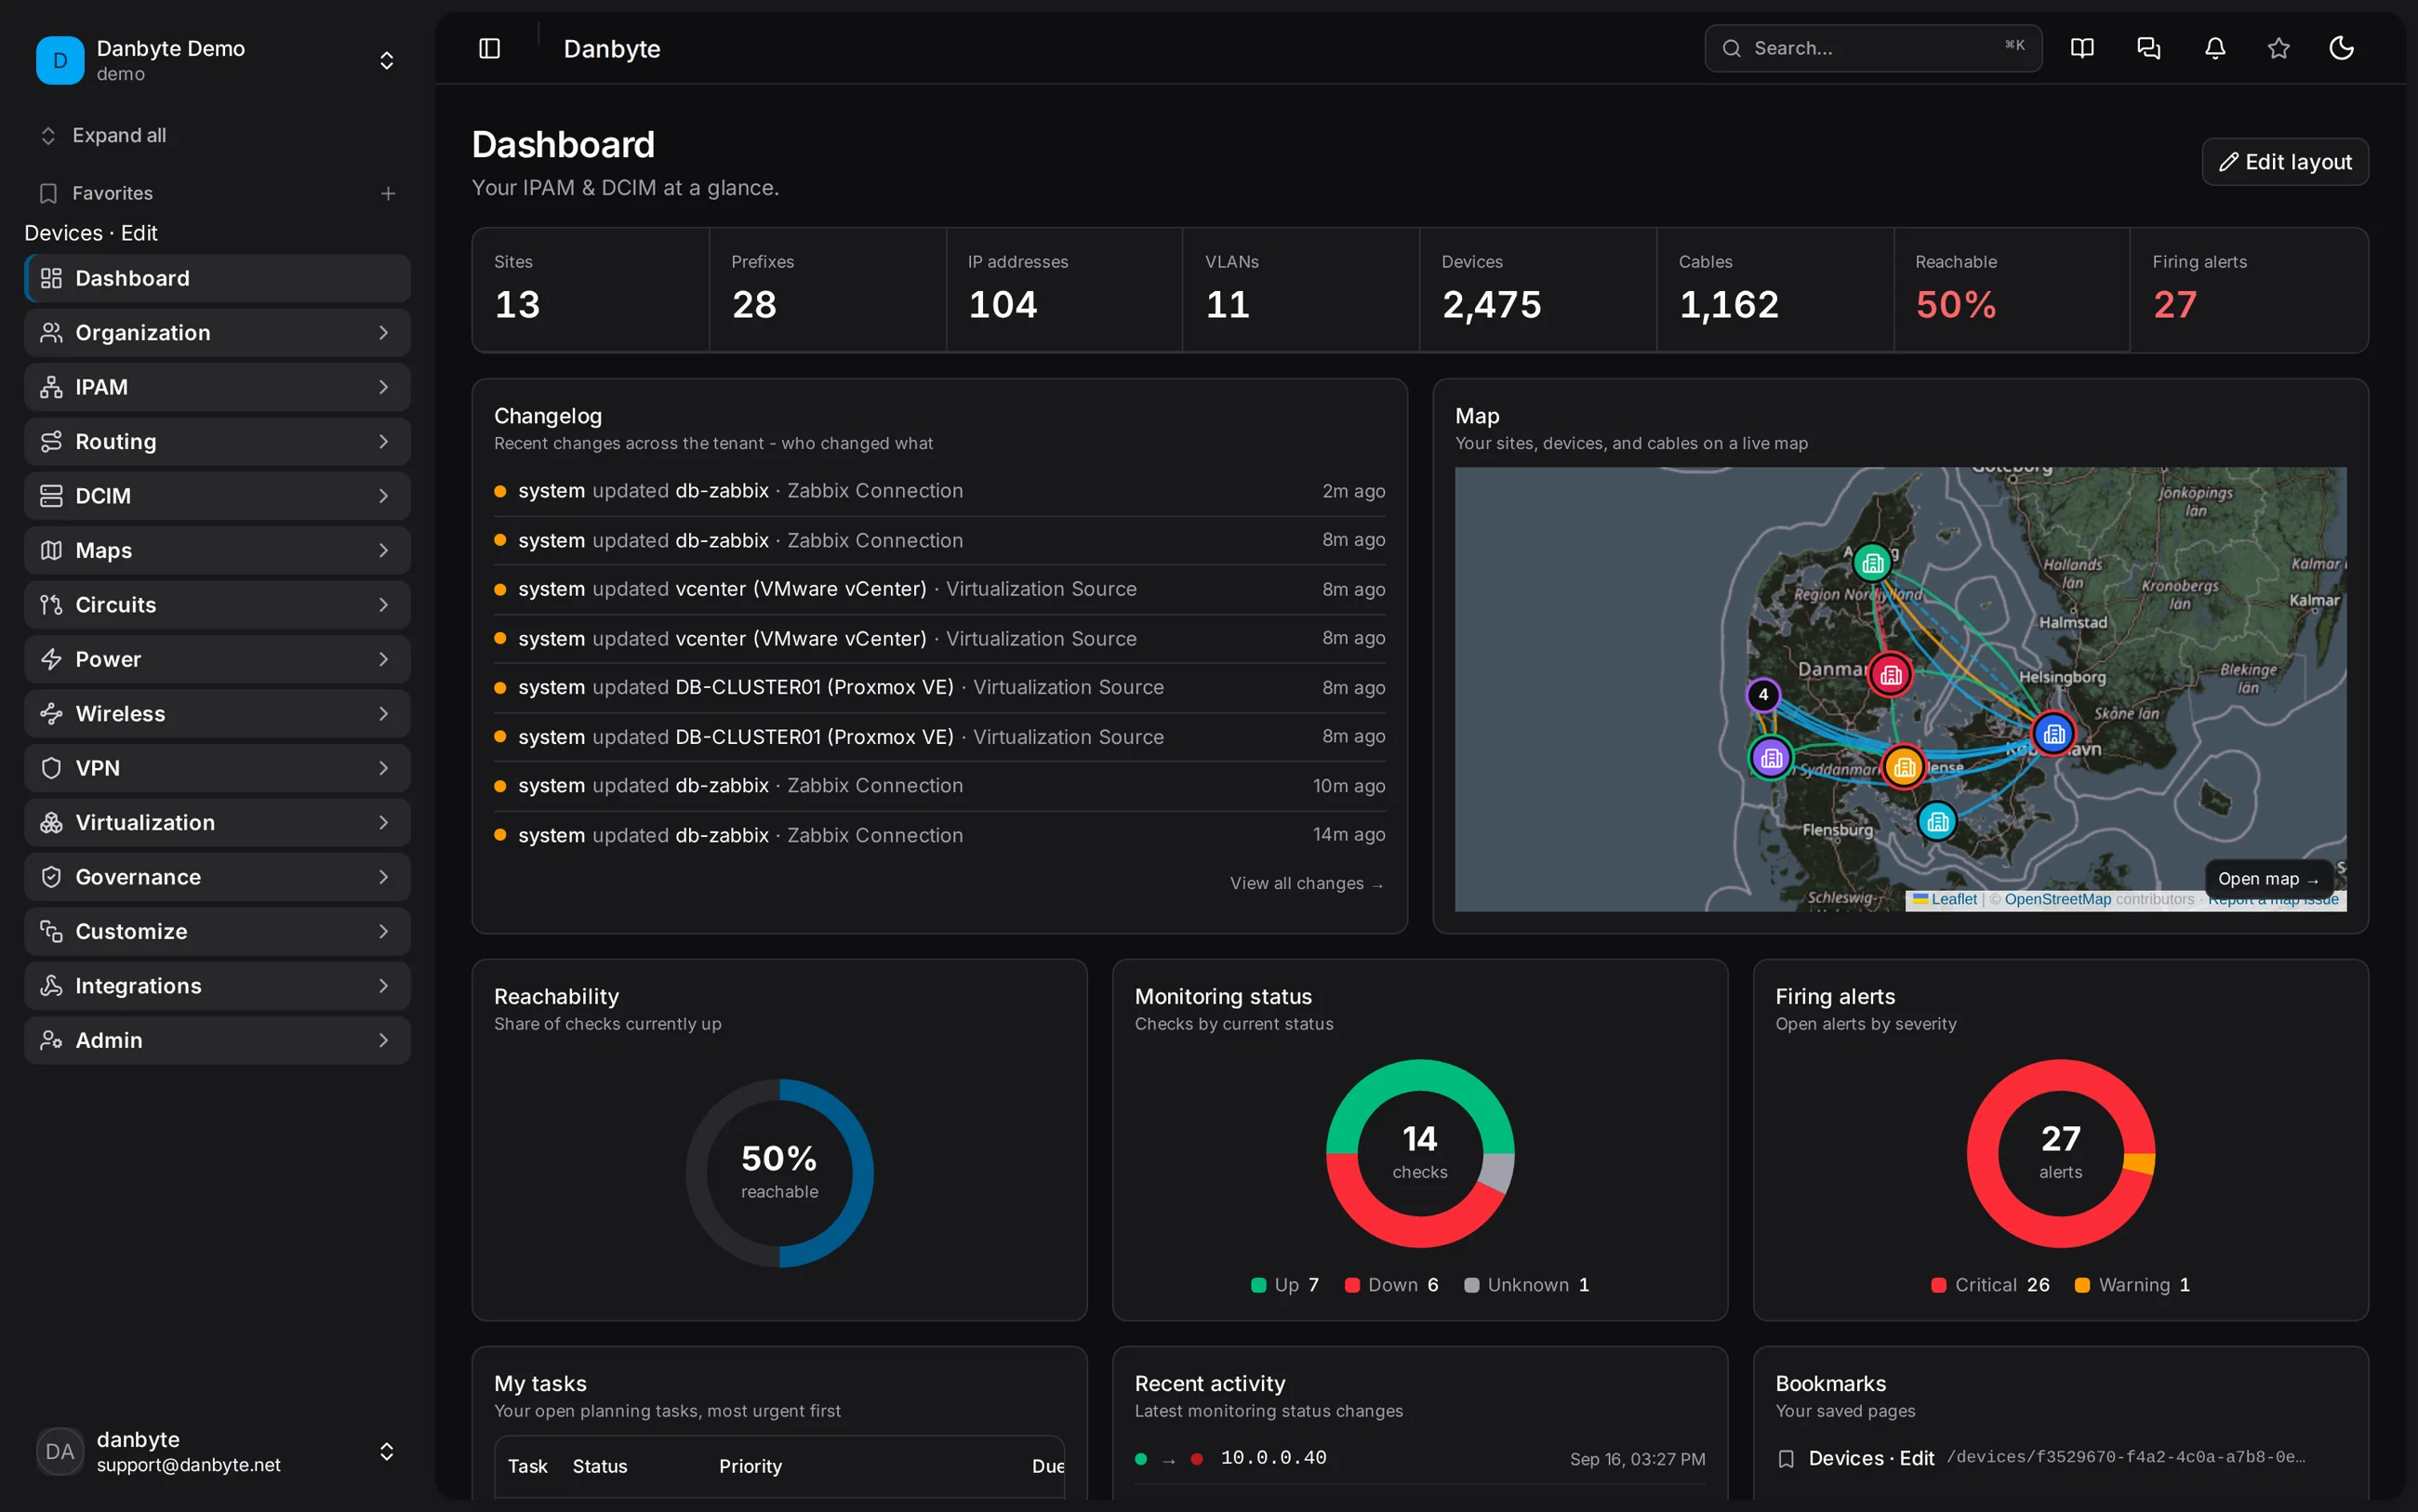Click the Edit layout button
Viewport: 2418px width, 1512px height.
[x=2285, y=162]
